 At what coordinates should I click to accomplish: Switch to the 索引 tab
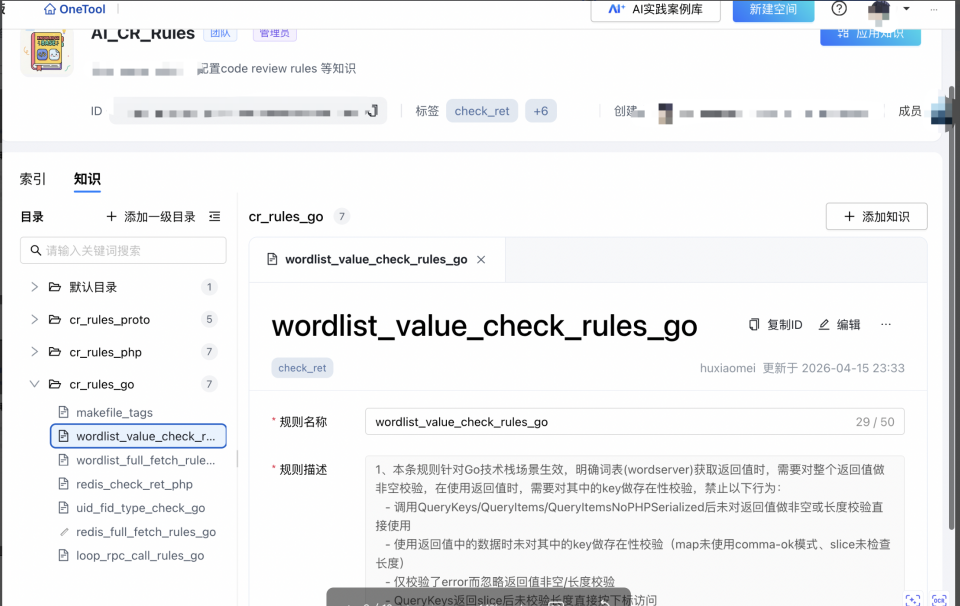point(32,179)
